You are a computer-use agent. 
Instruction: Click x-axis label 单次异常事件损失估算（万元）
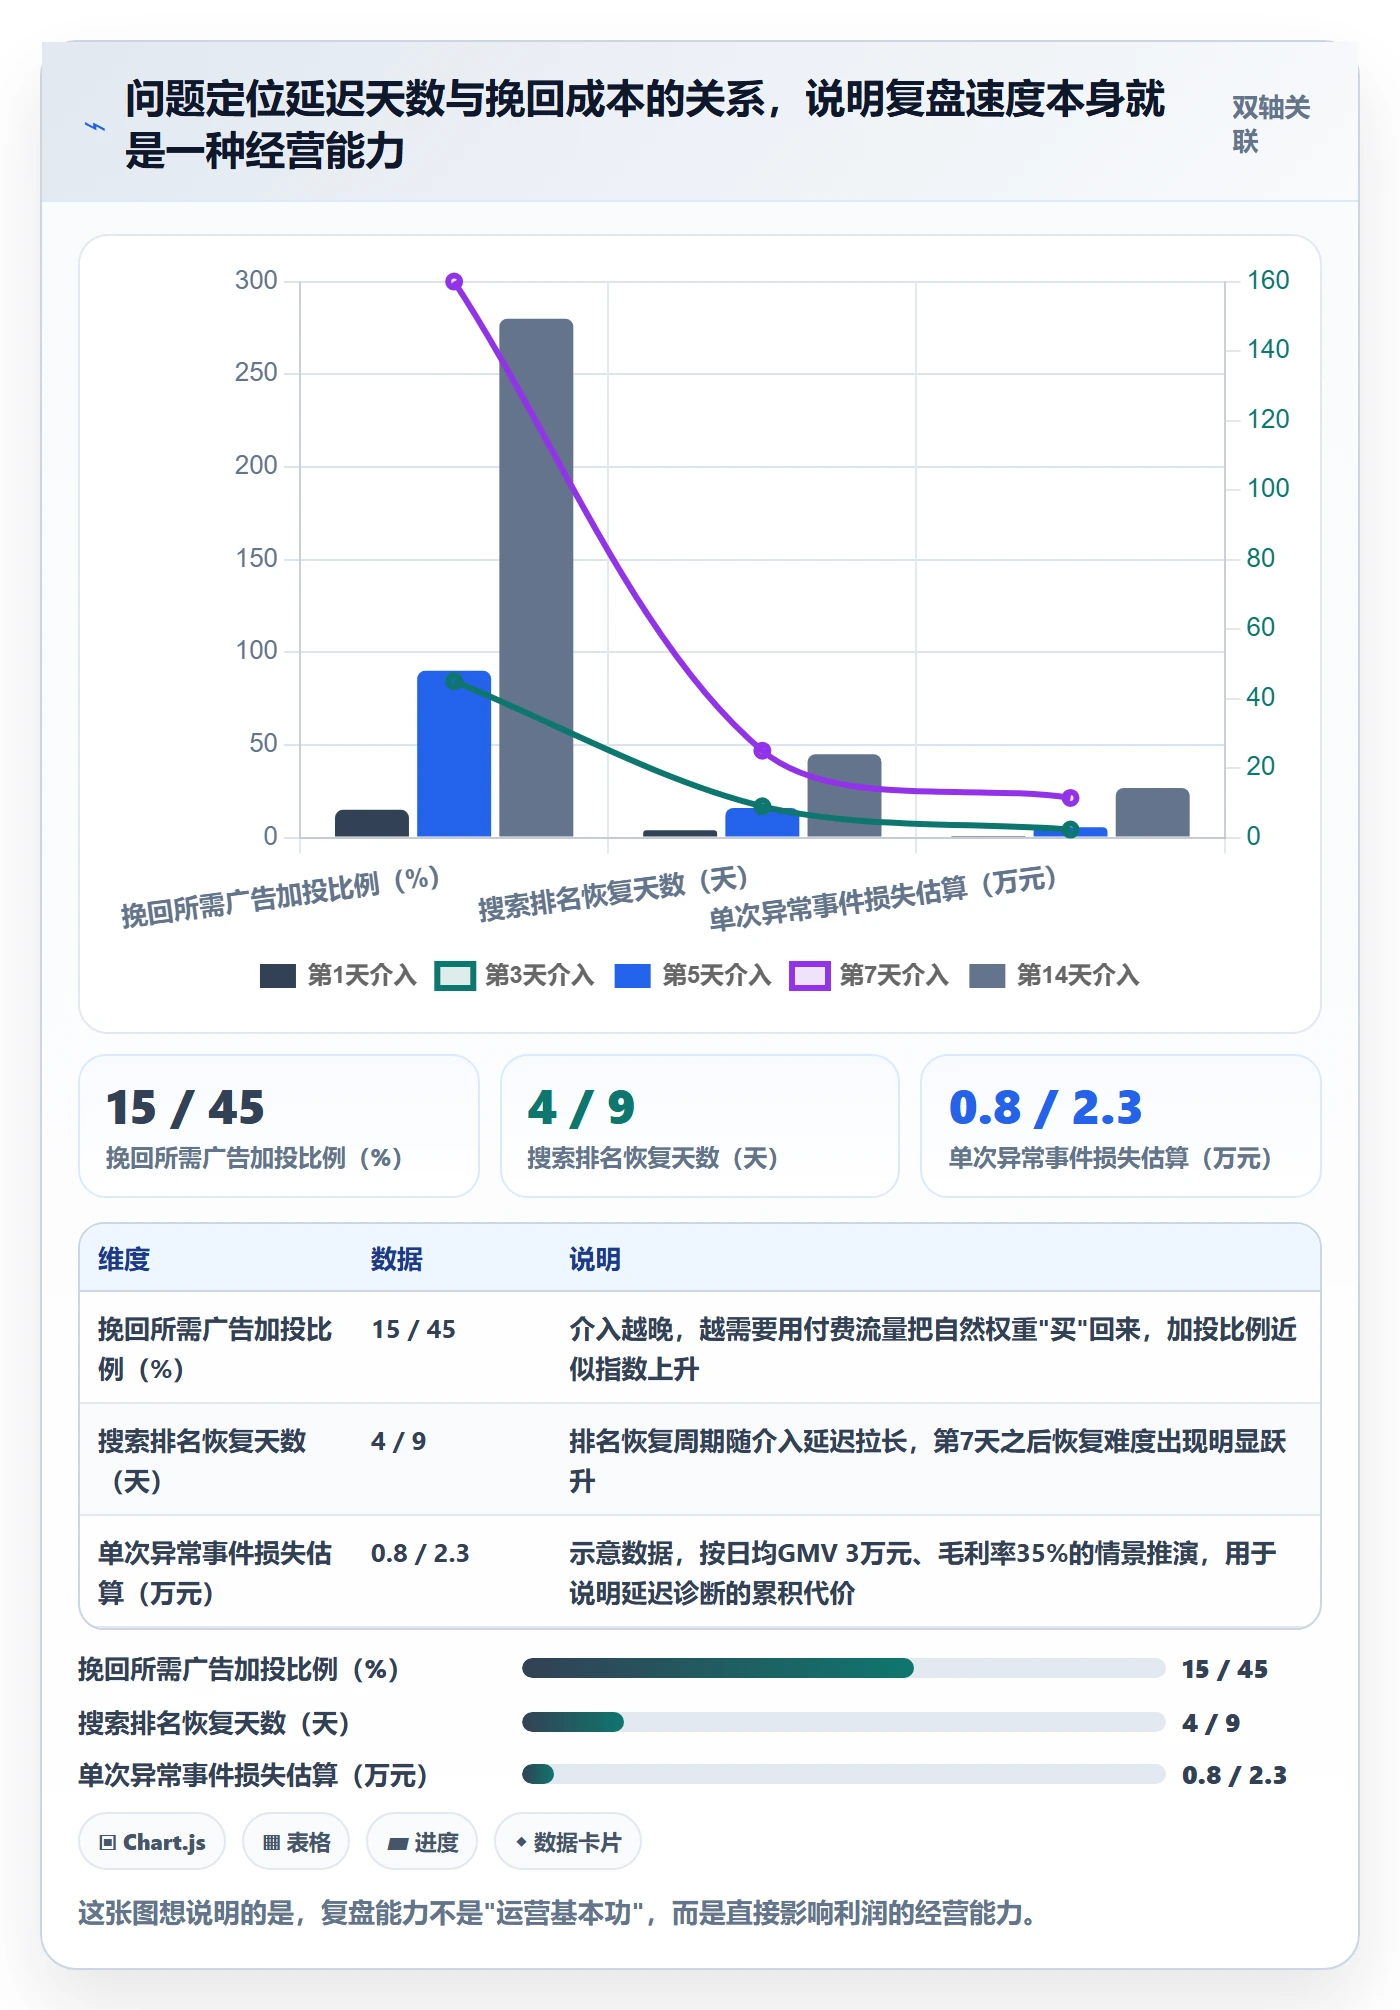pos(883,898)
